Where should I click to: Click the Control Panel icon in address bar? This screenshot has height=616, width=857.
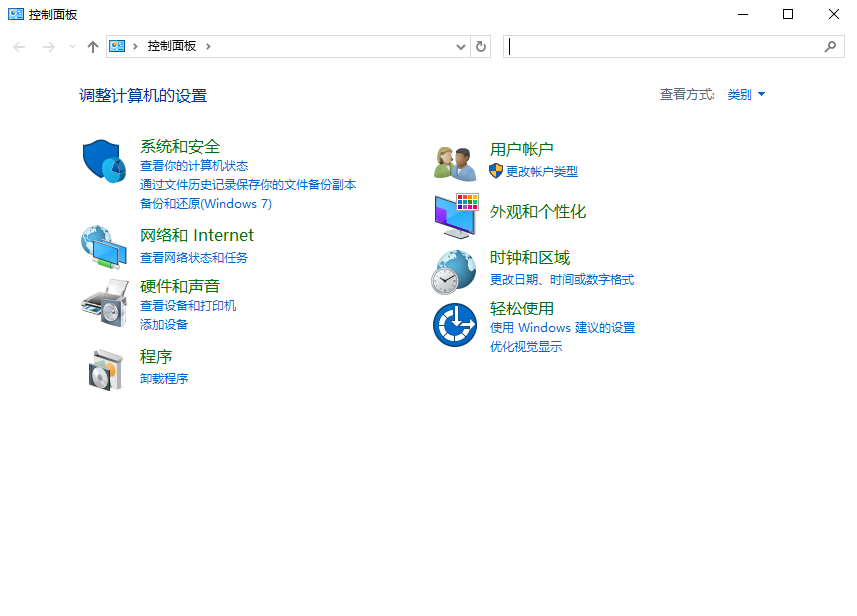coord(117,46)
